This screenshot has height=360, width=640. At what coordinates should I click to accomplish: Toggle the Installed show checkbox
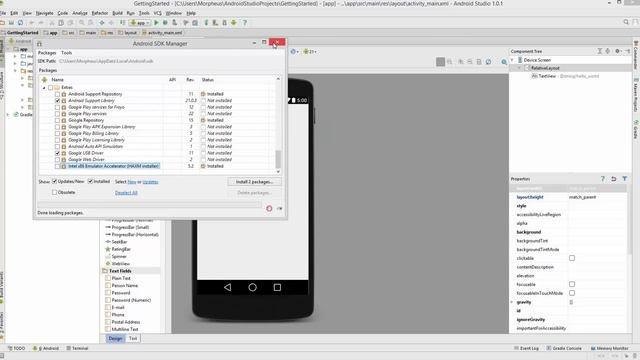(x=91, y=181)
